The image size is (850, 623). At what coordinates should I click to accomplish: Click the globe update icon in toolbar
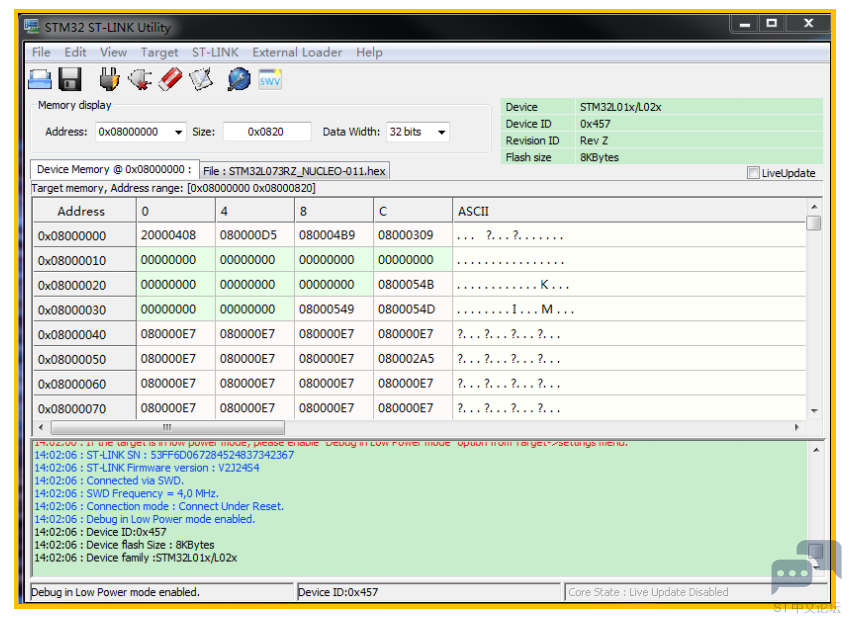click(x=239, y=79)
